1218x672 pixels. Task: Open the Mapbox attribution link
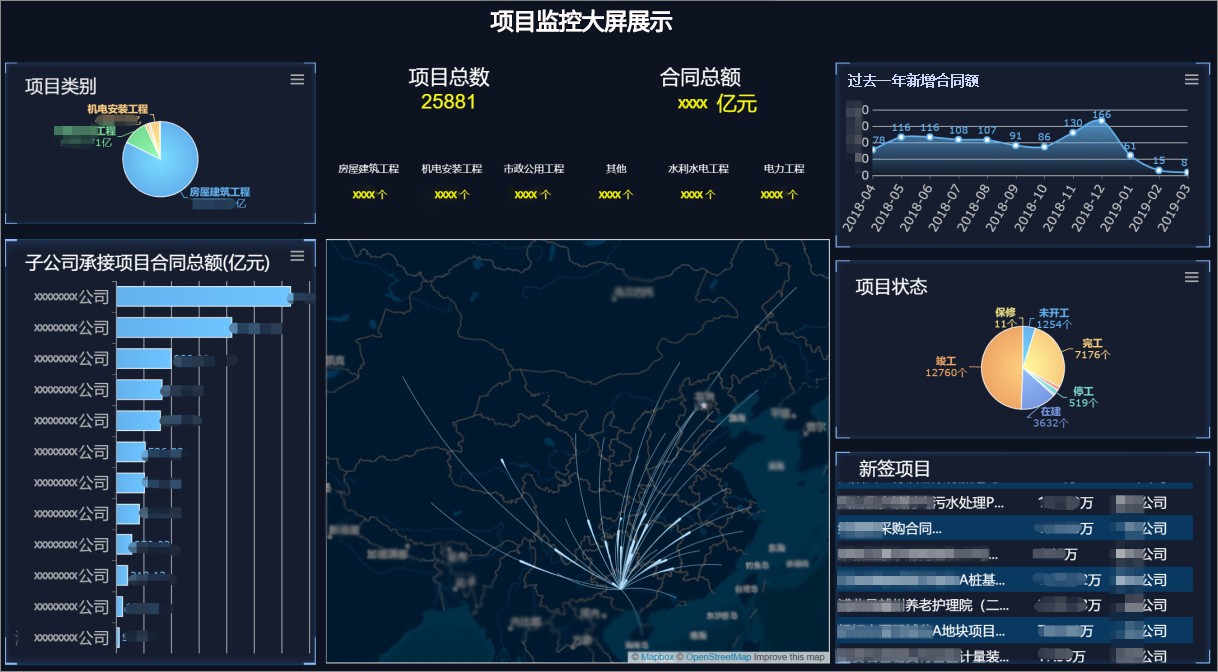(657, 657)
